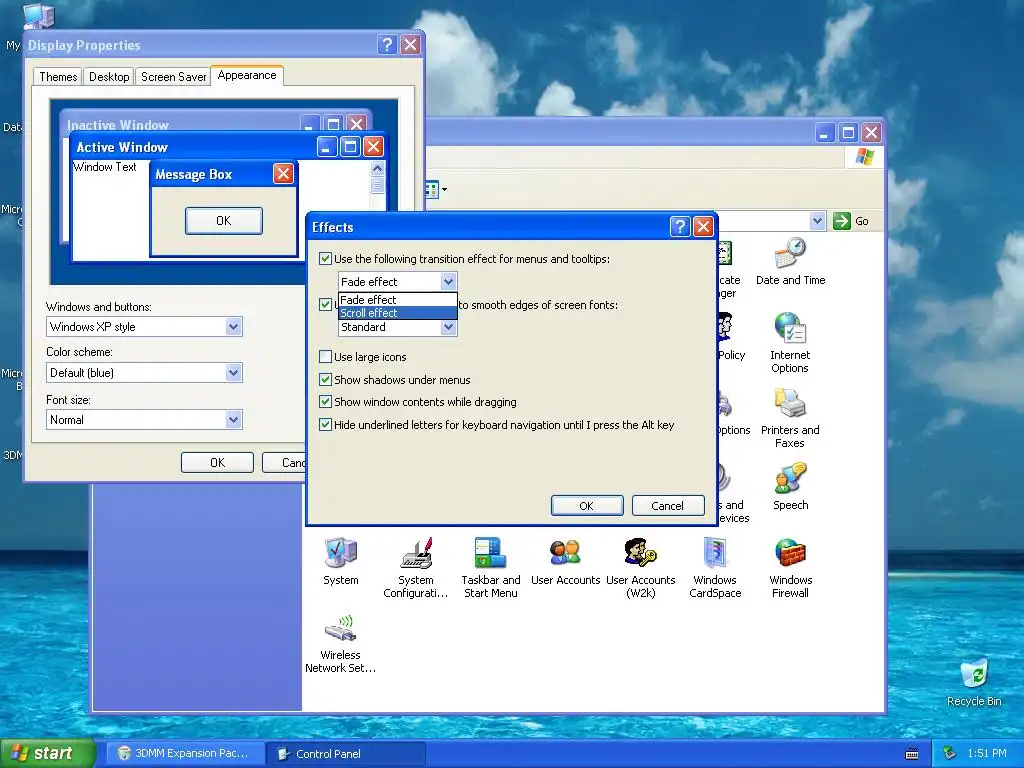The width and height of the screenshot is (1024, 768).
Task: Open the System icon
Action: click(340, 561)
